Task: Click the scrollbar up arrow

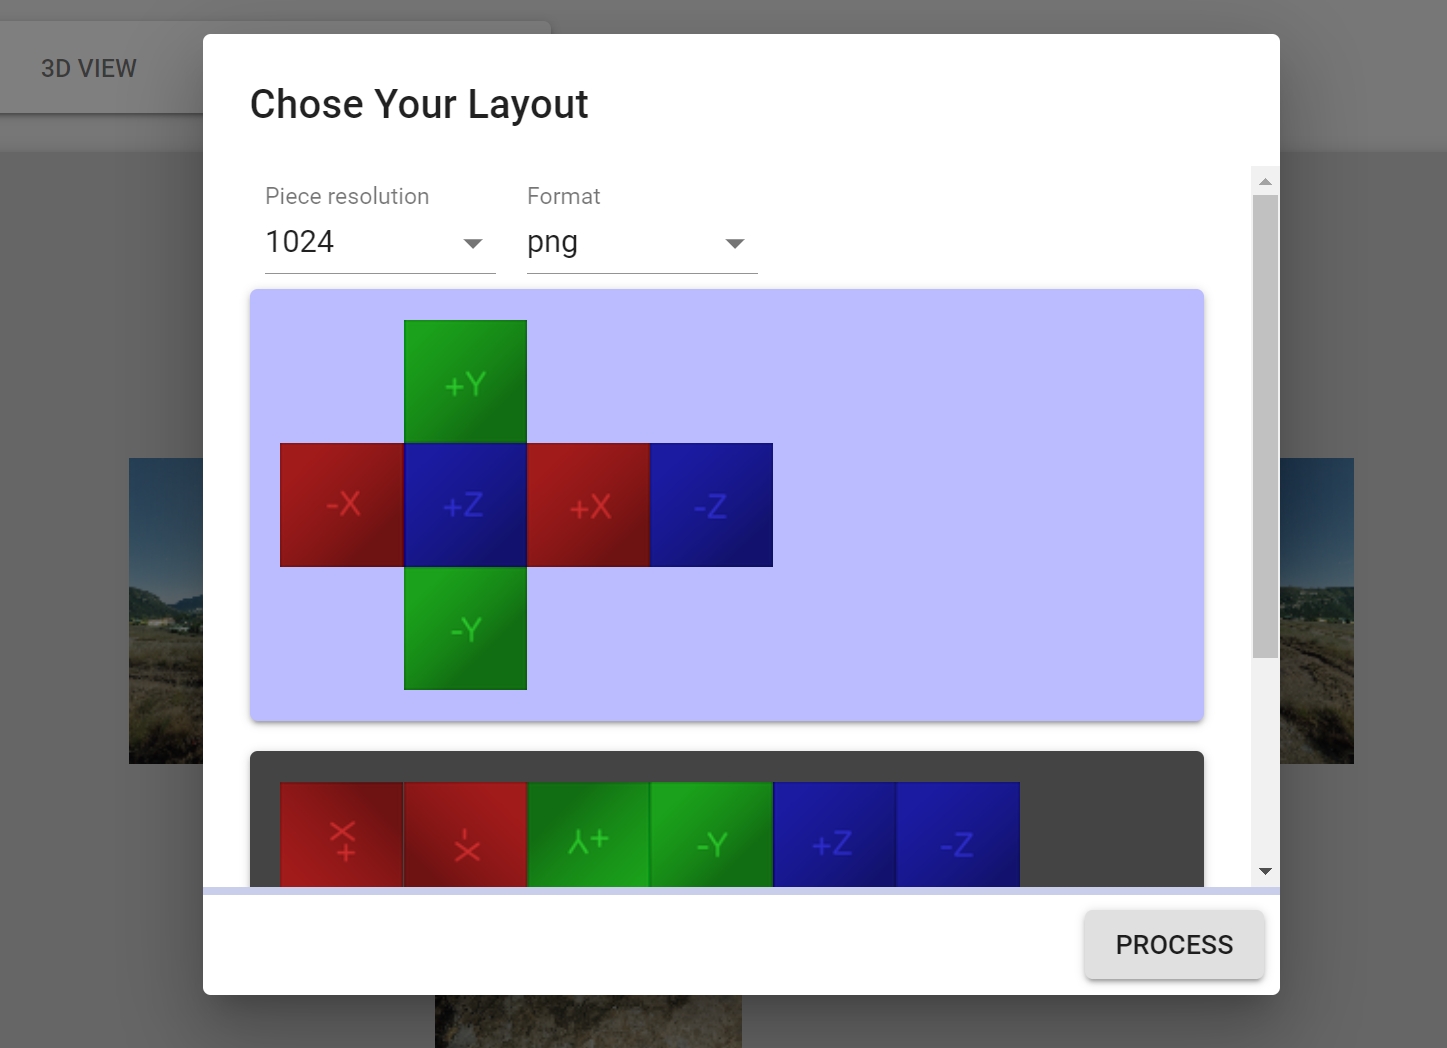Action: pos(1265,182)
